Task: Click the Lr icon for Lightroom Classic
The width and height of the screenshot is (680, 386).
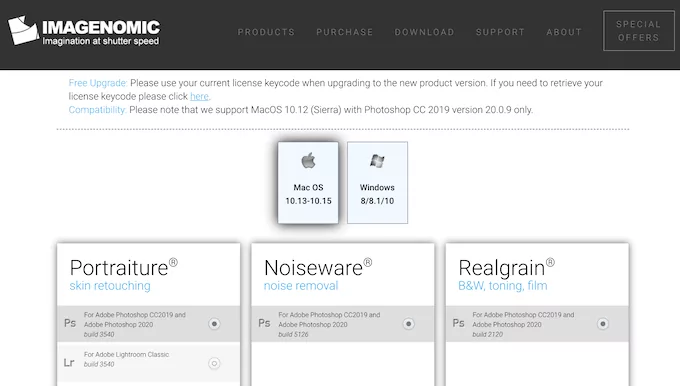Action: 69,363
